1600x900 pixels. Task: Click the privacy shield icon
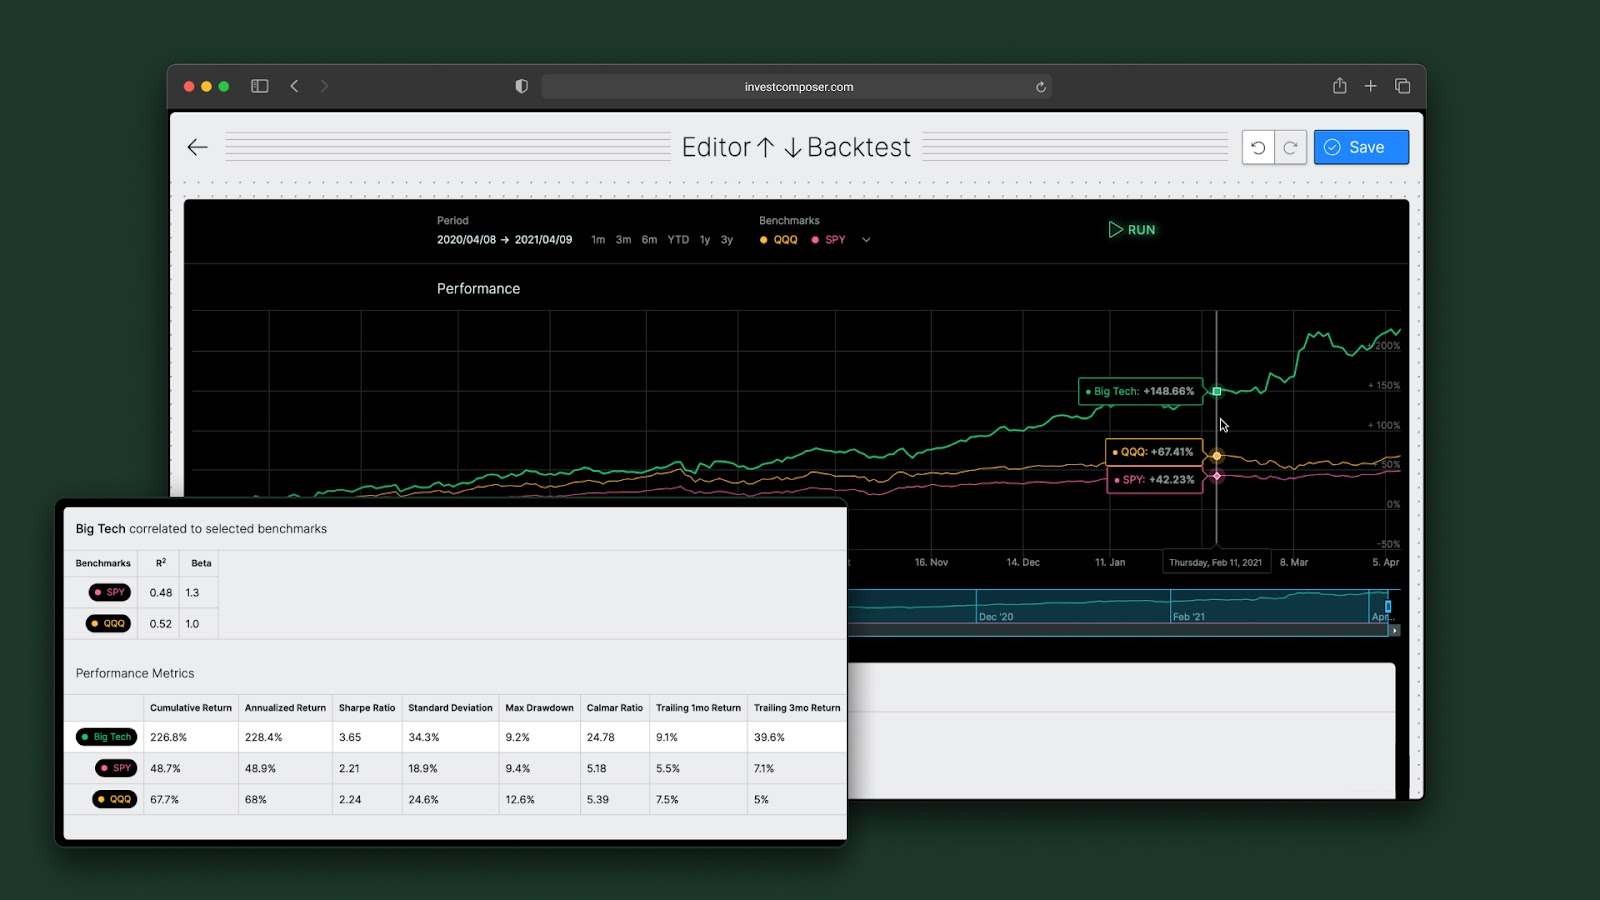click(521, 86)
